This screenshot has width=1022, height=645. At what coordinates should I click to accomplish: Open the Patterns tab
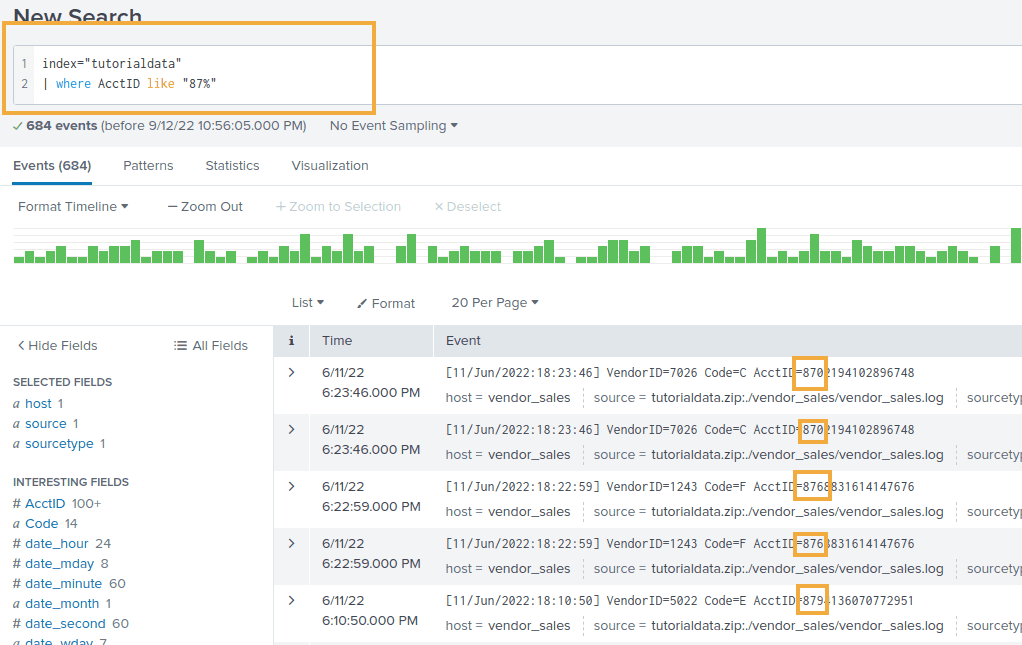148,165
